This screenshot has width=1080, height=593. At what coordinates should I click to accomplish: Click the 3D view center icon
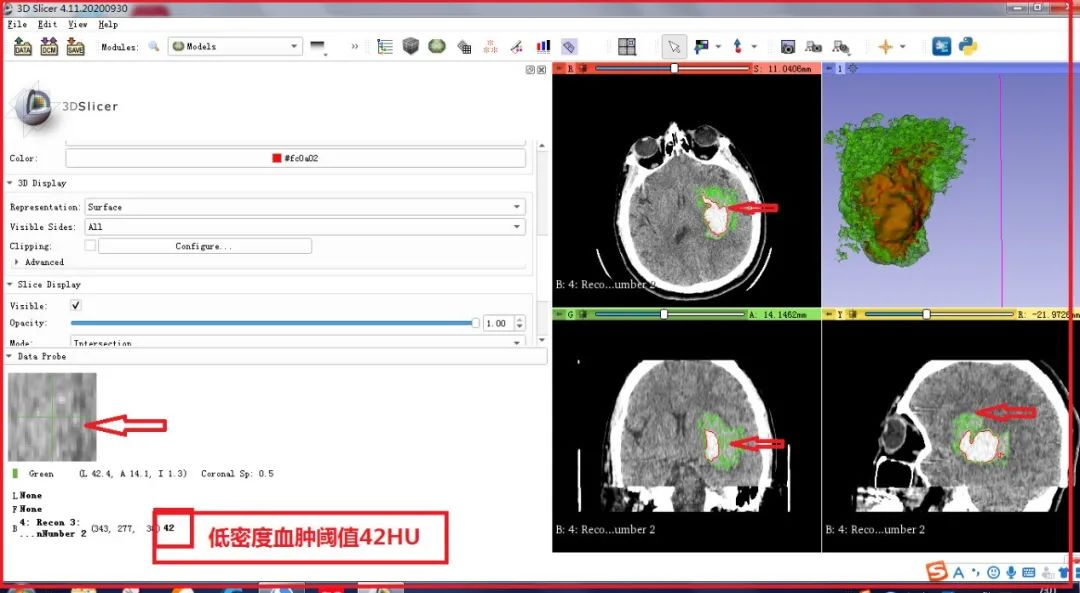853,68
